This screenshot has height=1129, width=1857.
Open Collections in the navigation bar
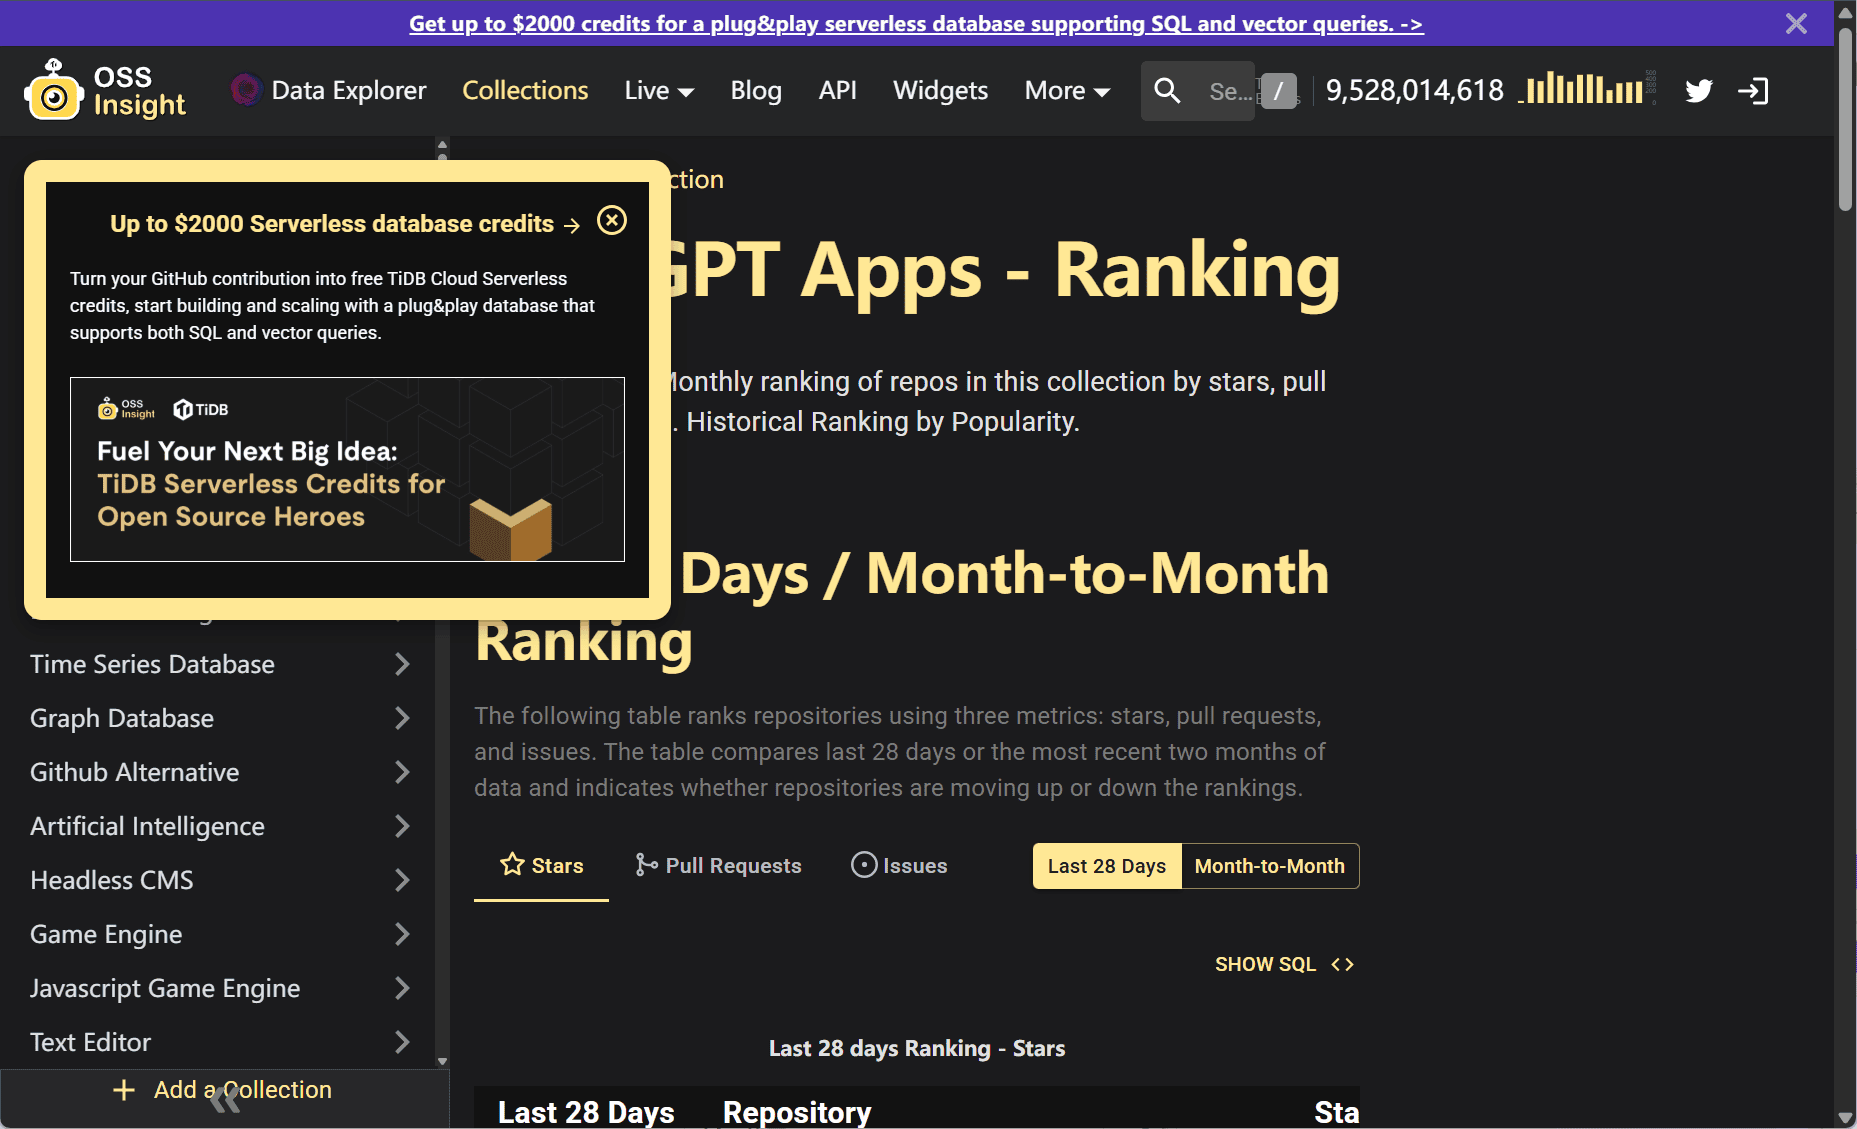(525, 91)
